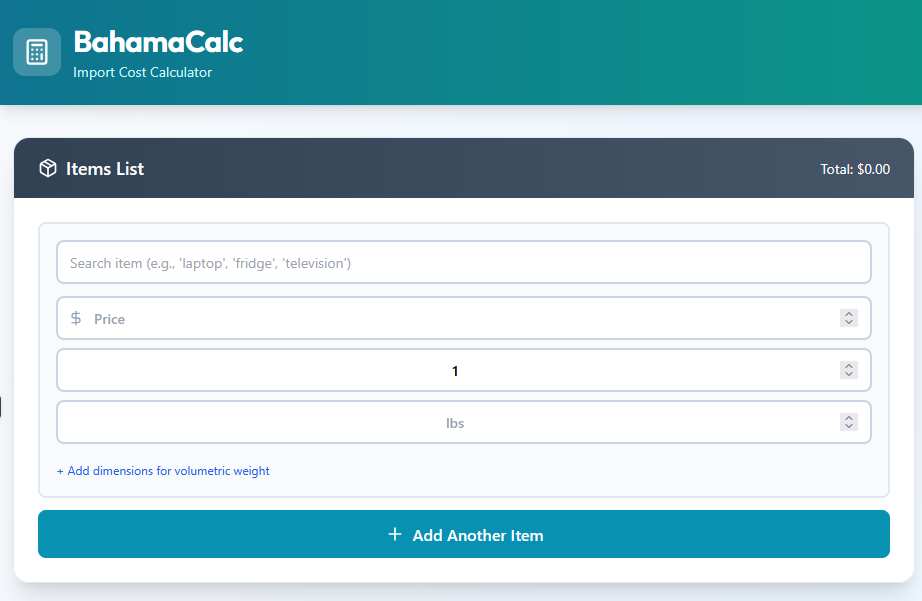Viewport: 922px width, 601px height.
Task: Click the Total: $0.00 amount
Action: [x=855, y=170]
